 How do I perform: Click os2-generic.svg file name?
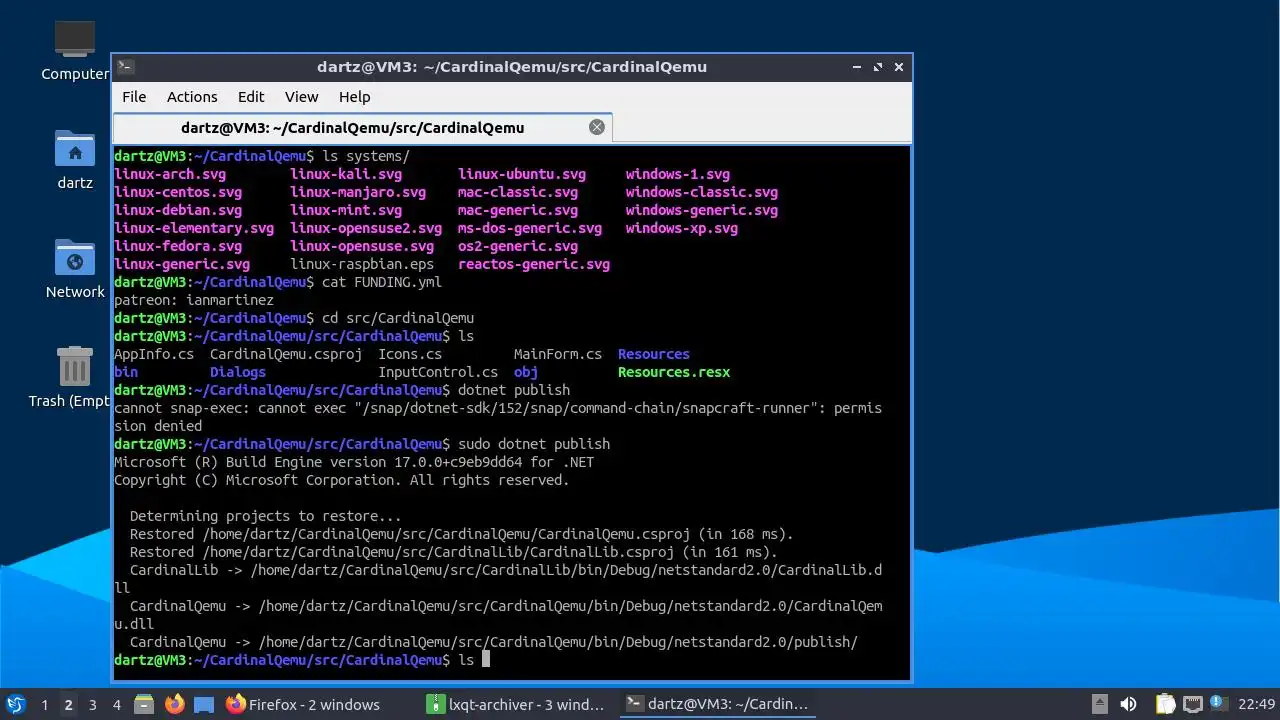518,246
